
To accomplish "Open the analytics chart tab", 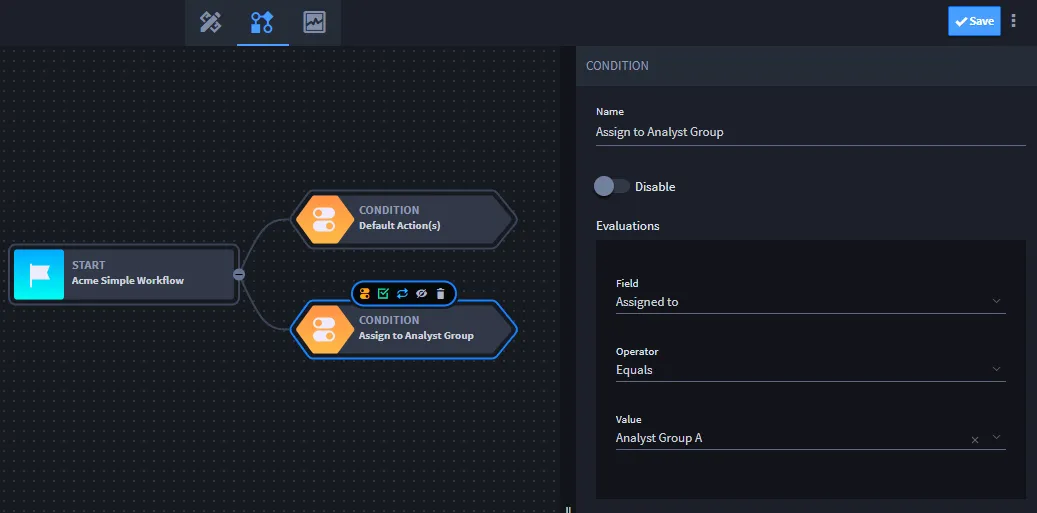I will [314, 22].
